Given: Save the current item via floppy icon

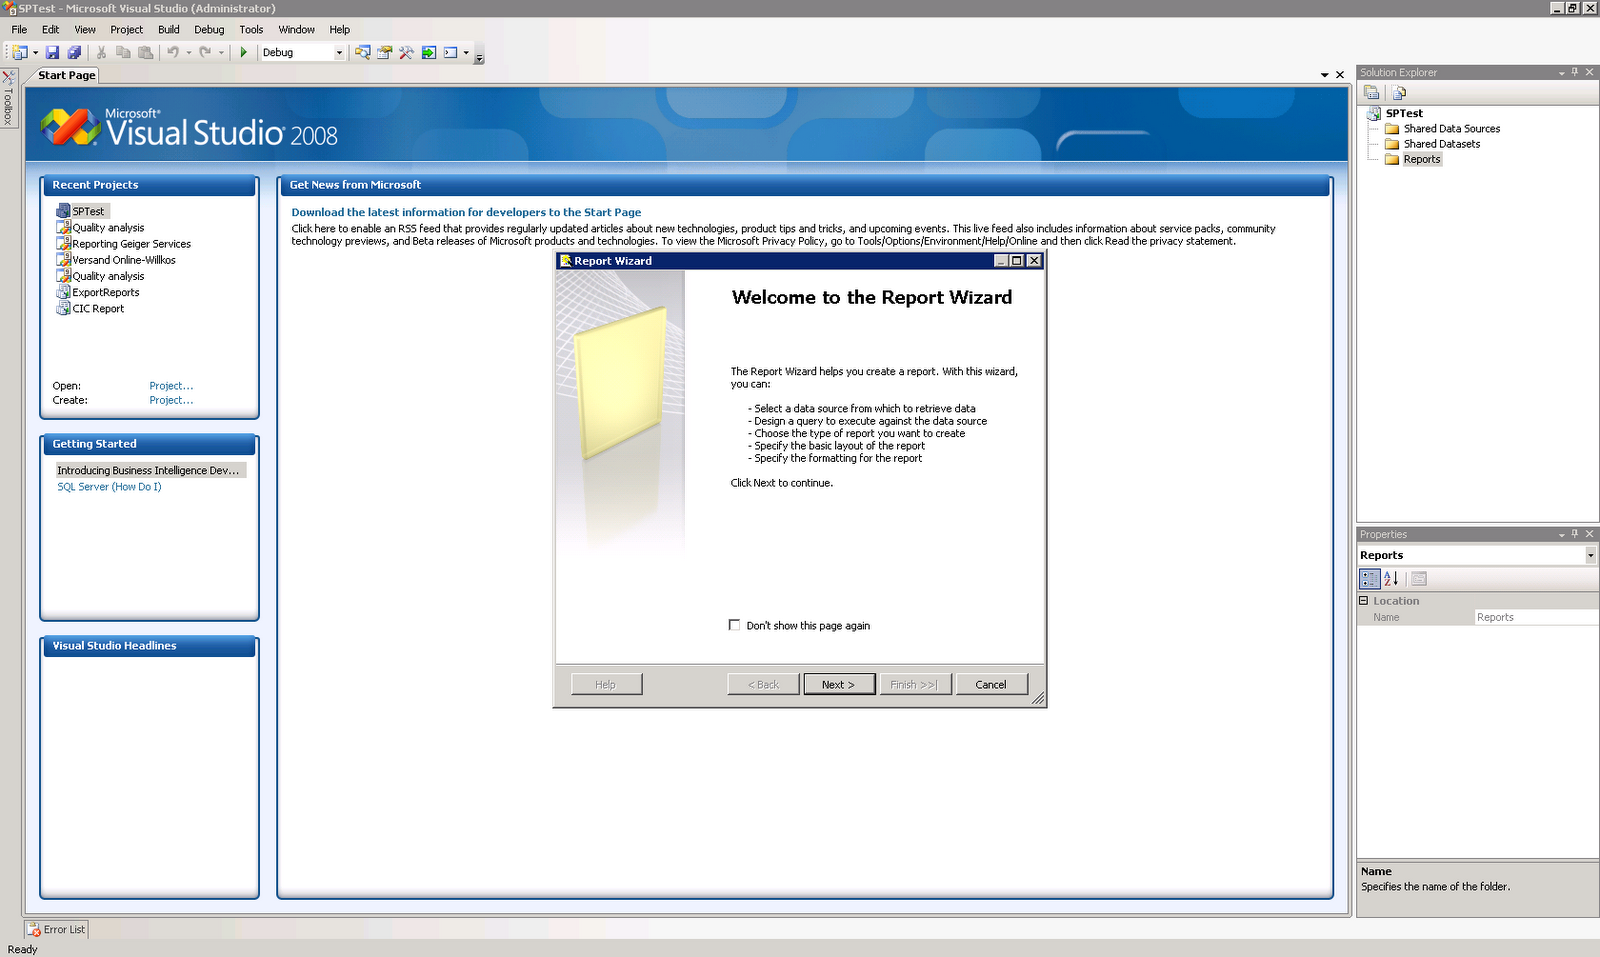Looking at the screenshot, I should click(x=53, y=53).
